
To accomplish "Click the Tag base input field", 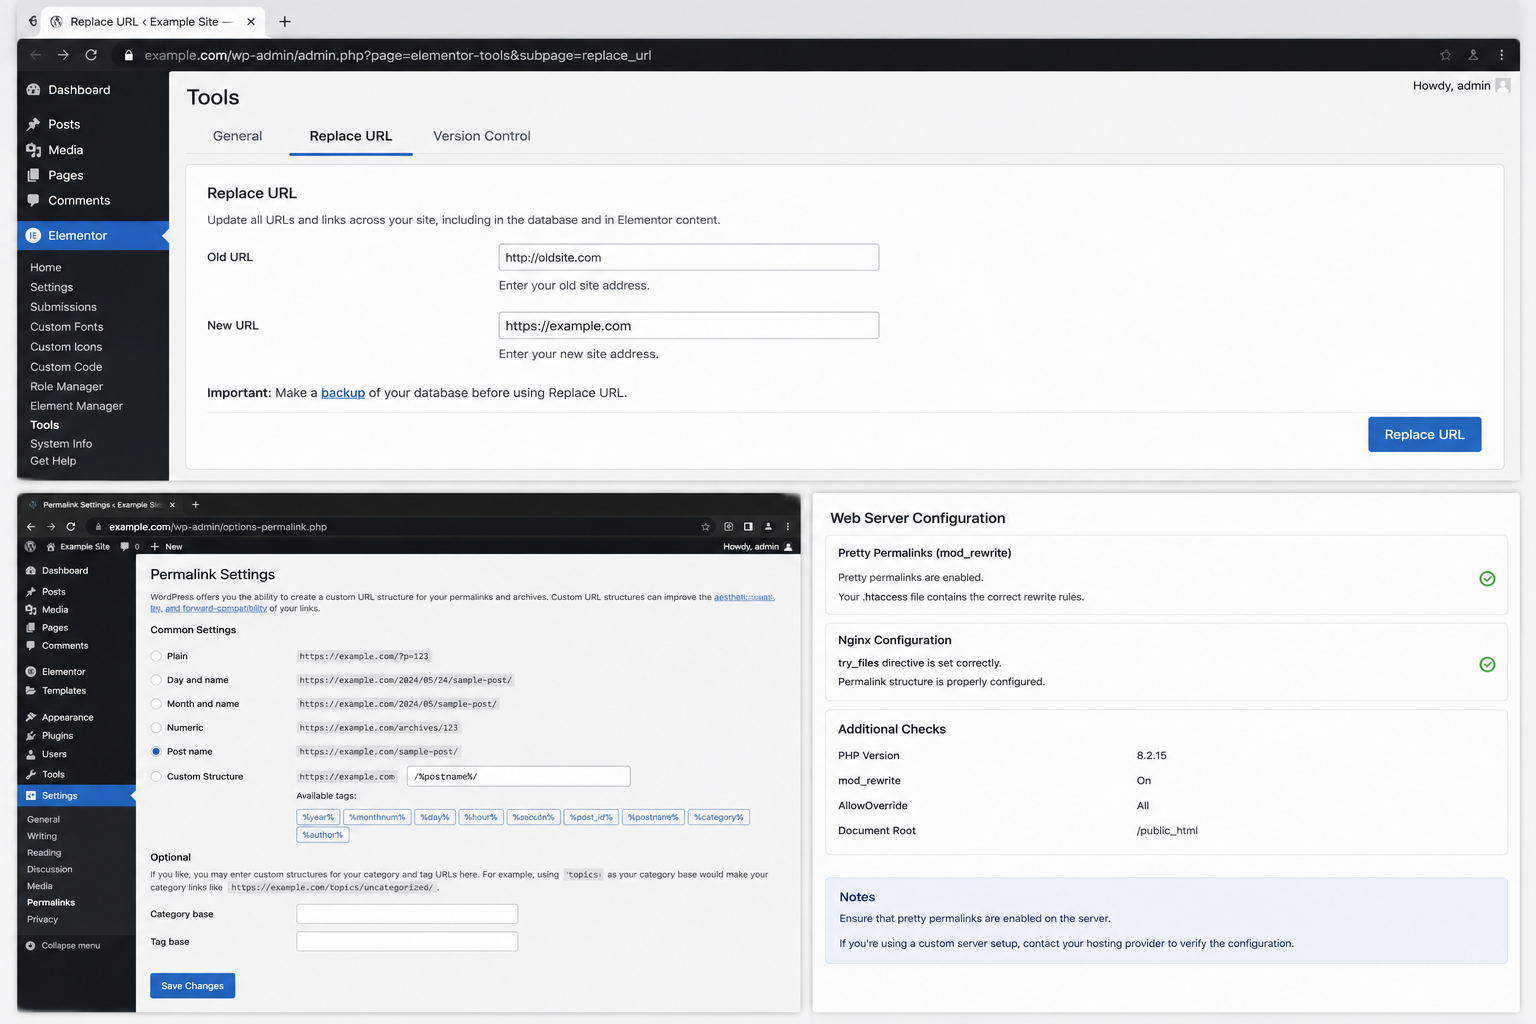I will (x=407, y=942).
